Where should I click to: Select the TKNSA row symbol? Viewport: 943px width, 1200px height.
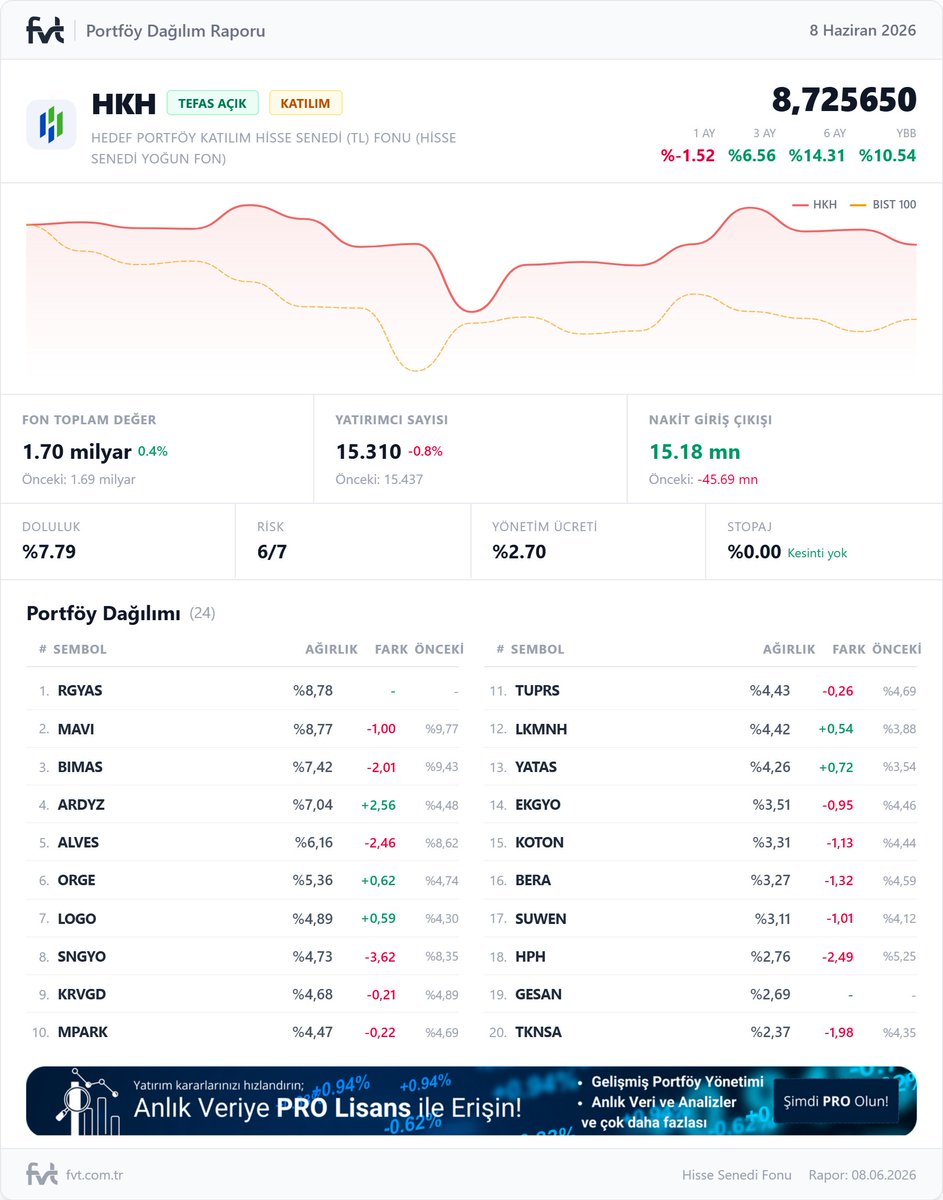pyautogui.click(x=538, y=1032)
